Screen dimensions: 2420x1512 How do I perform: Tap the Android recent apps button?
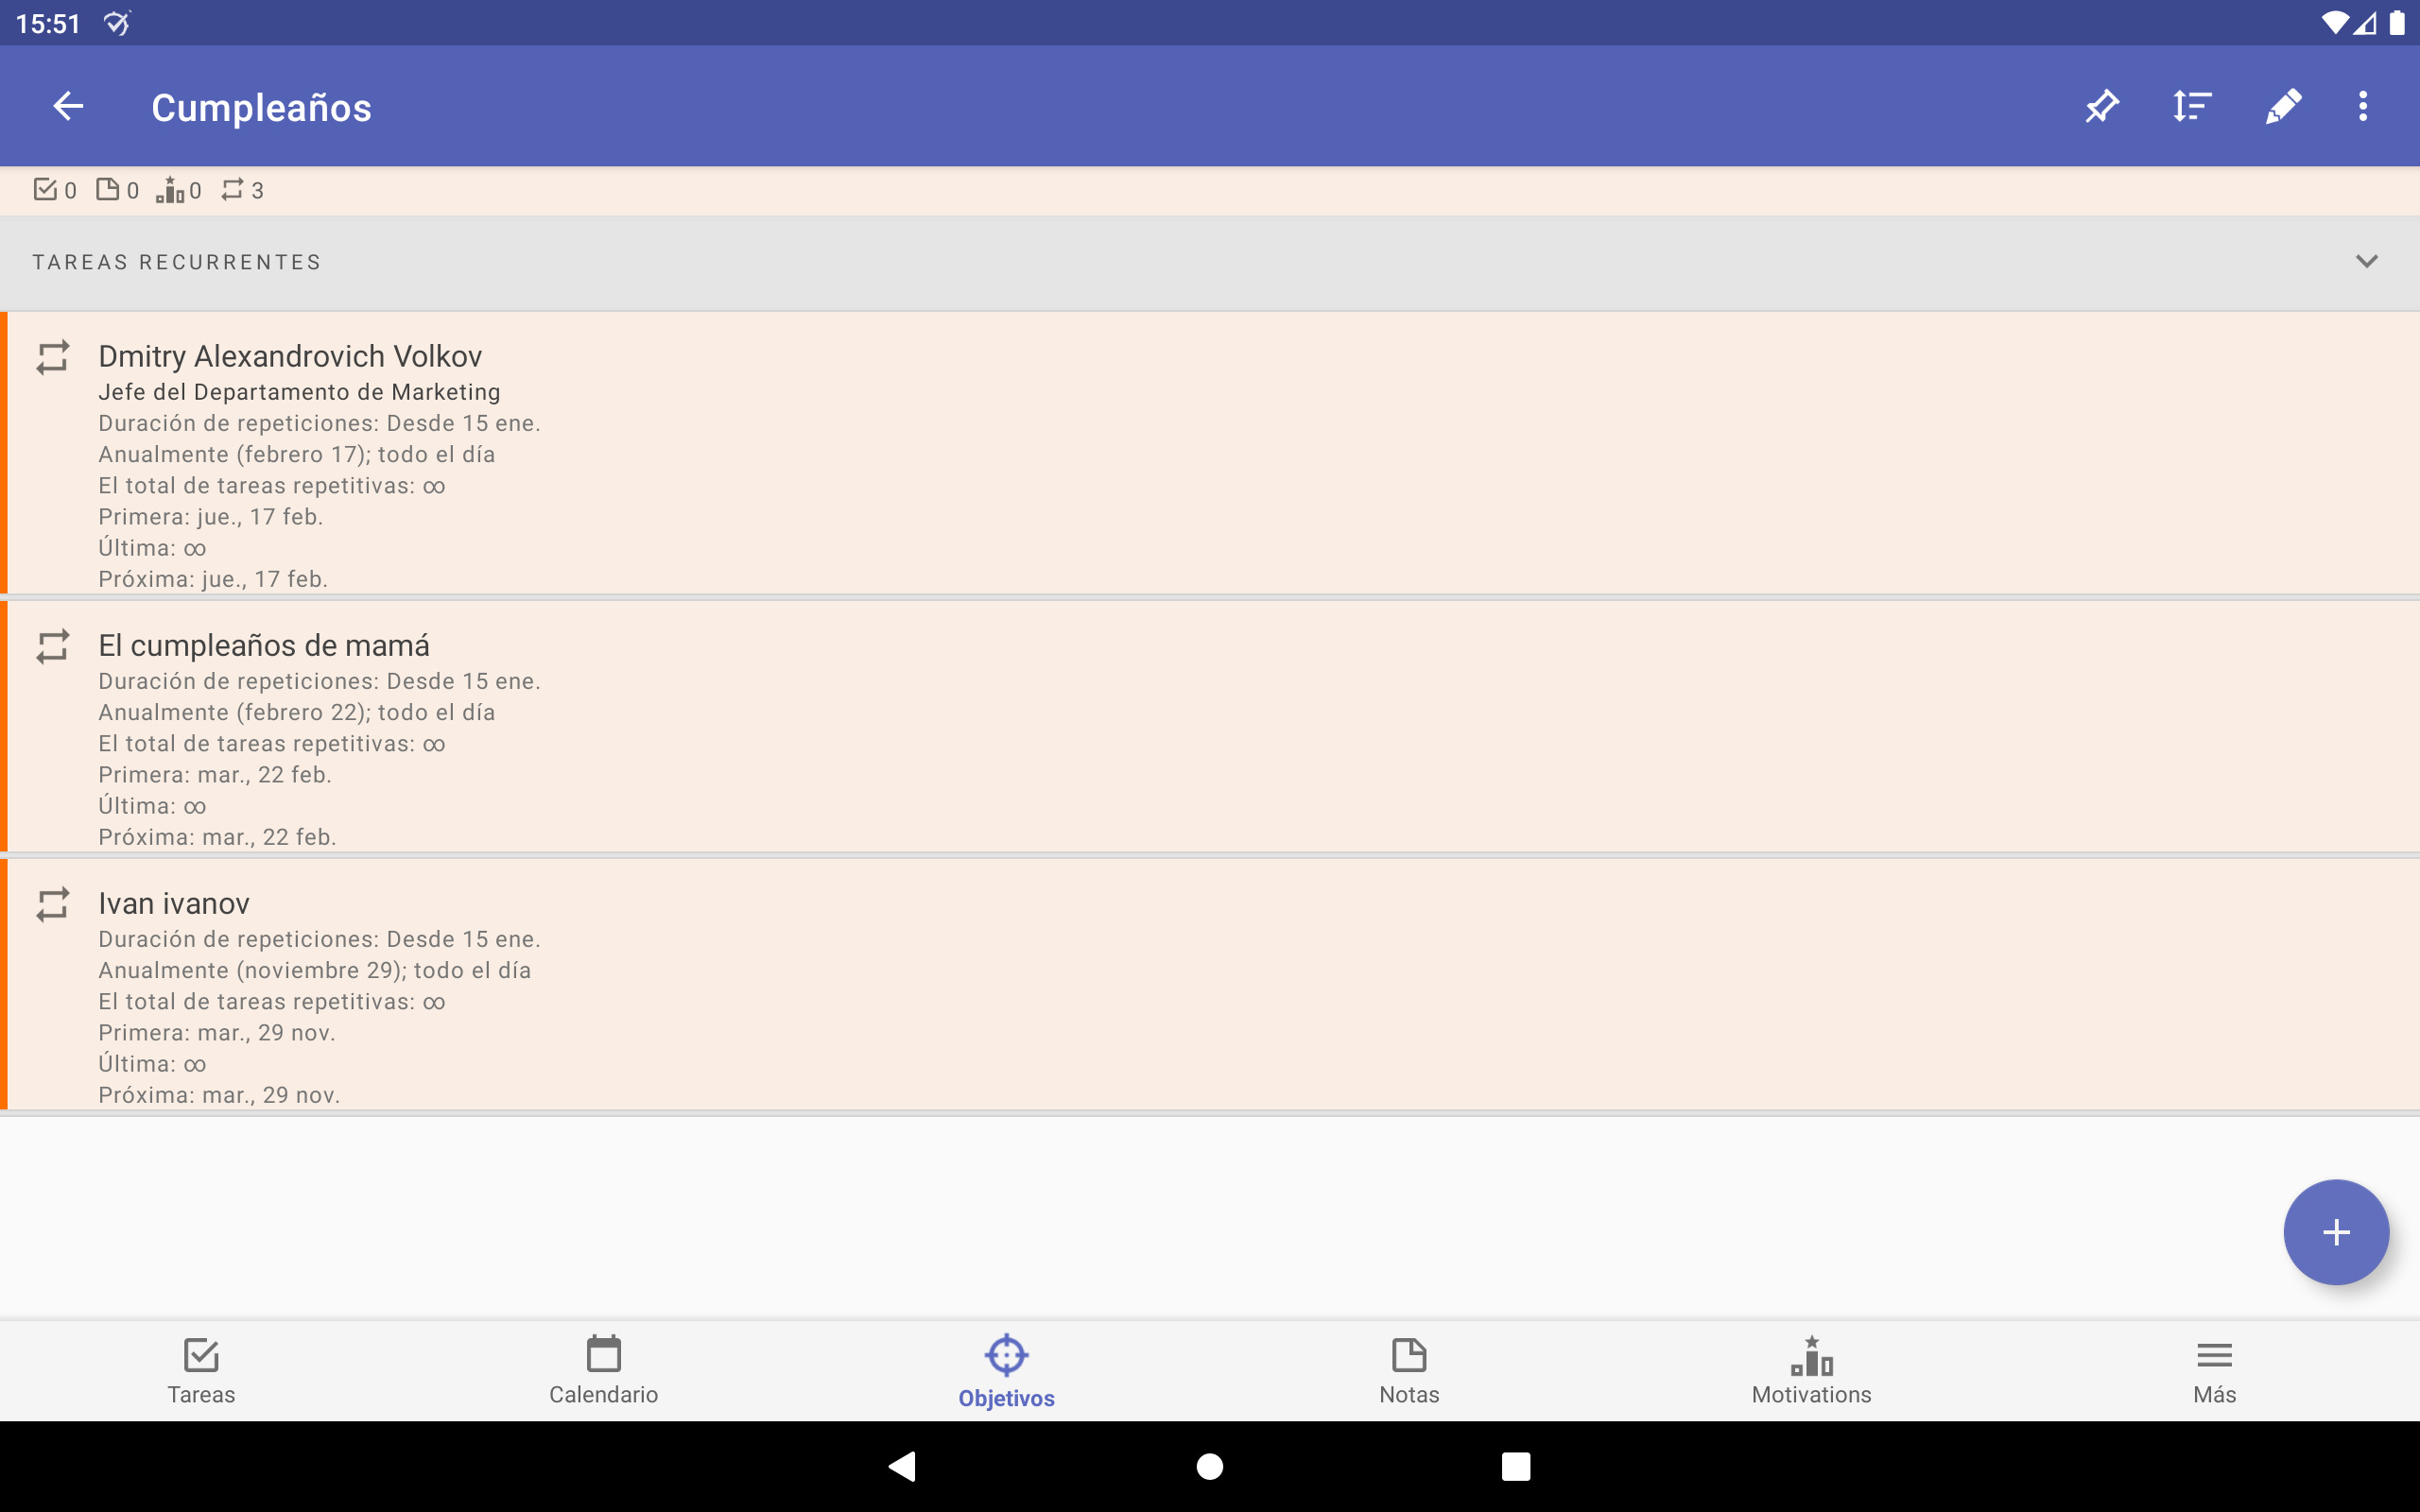[1516, 1466]
